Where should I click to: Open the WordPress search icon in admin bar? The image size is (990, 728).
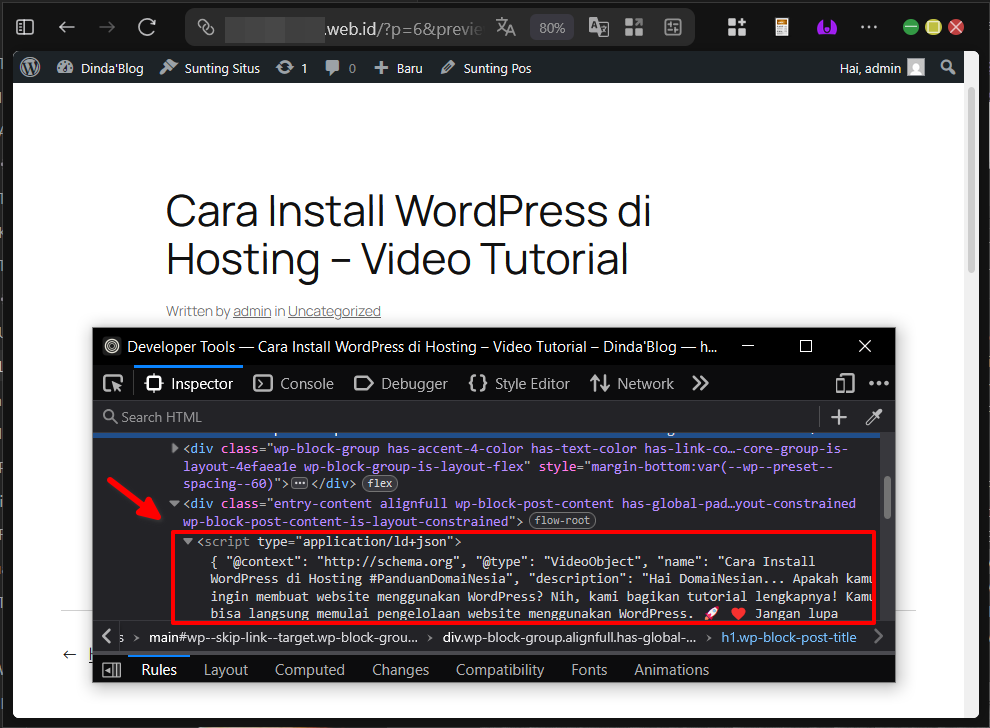coord(947,67)
